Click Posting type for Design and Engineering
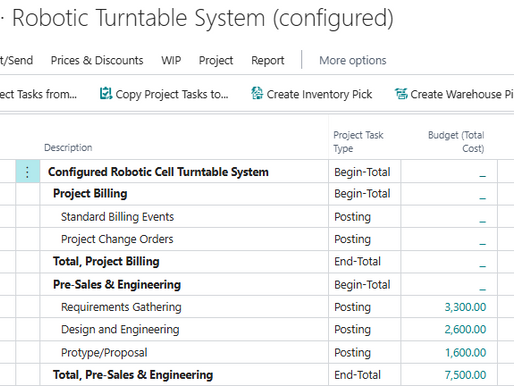This screenshot has height=386, width=514. (x=352, y=329)
